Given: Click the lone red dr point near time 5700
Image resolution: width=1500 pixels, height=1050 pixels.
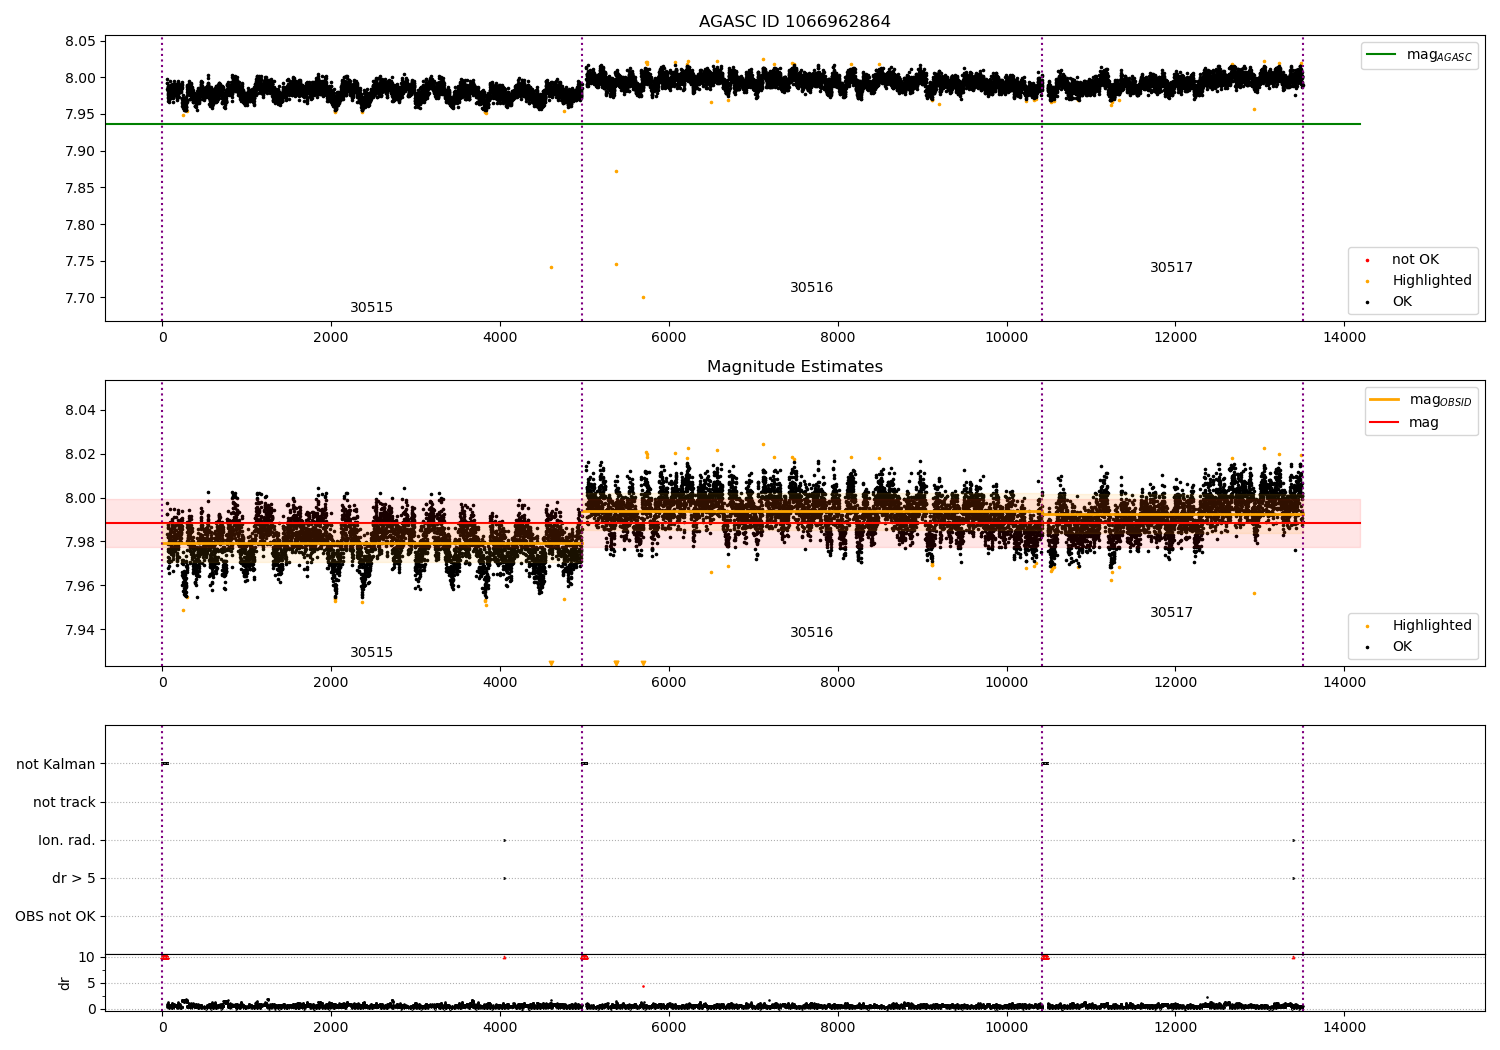Looking at the screenshot, I should click(x=643, y=986).
